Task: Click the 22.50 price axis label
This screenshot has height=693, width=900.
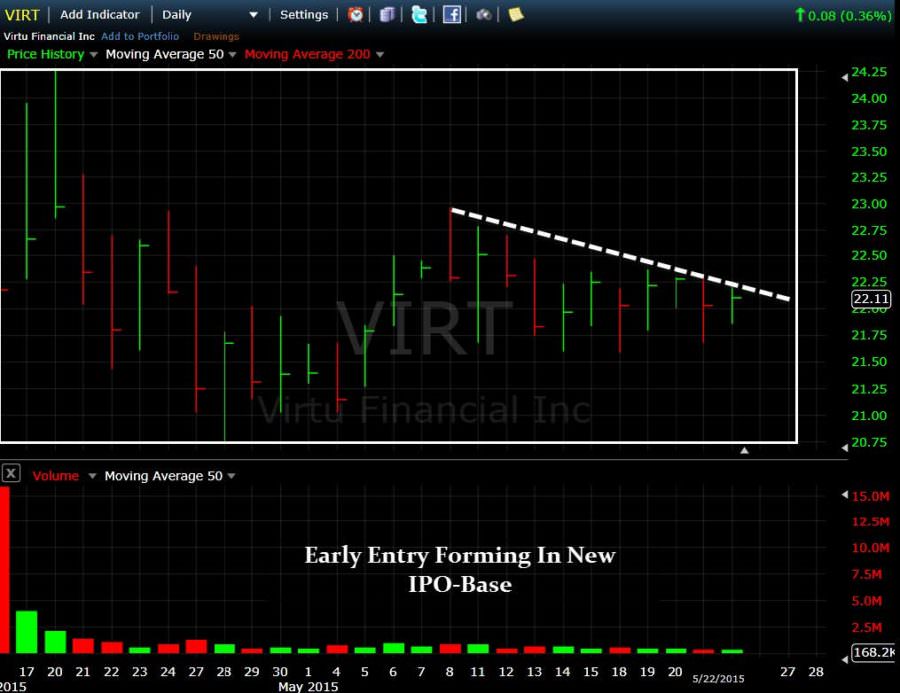Action: click(868, 255)
